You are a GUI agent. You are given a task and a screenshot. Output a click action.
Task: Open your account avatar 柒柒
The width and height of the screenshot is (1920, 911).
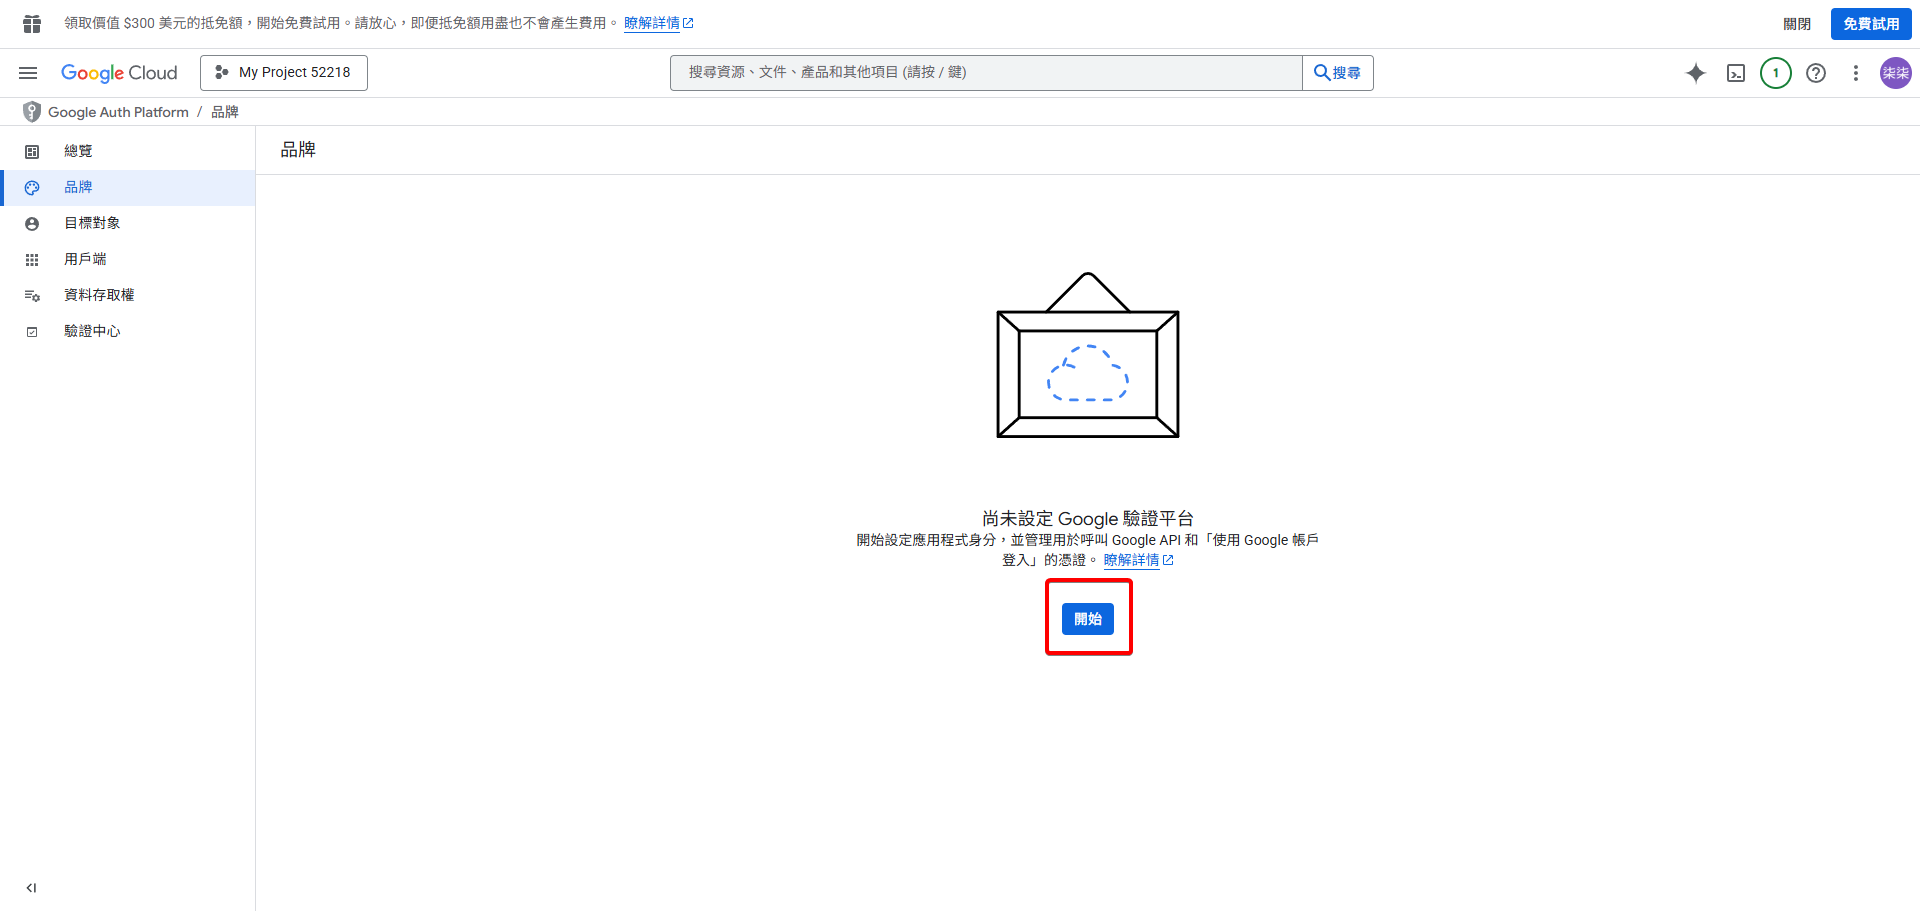pos(1895,72)
